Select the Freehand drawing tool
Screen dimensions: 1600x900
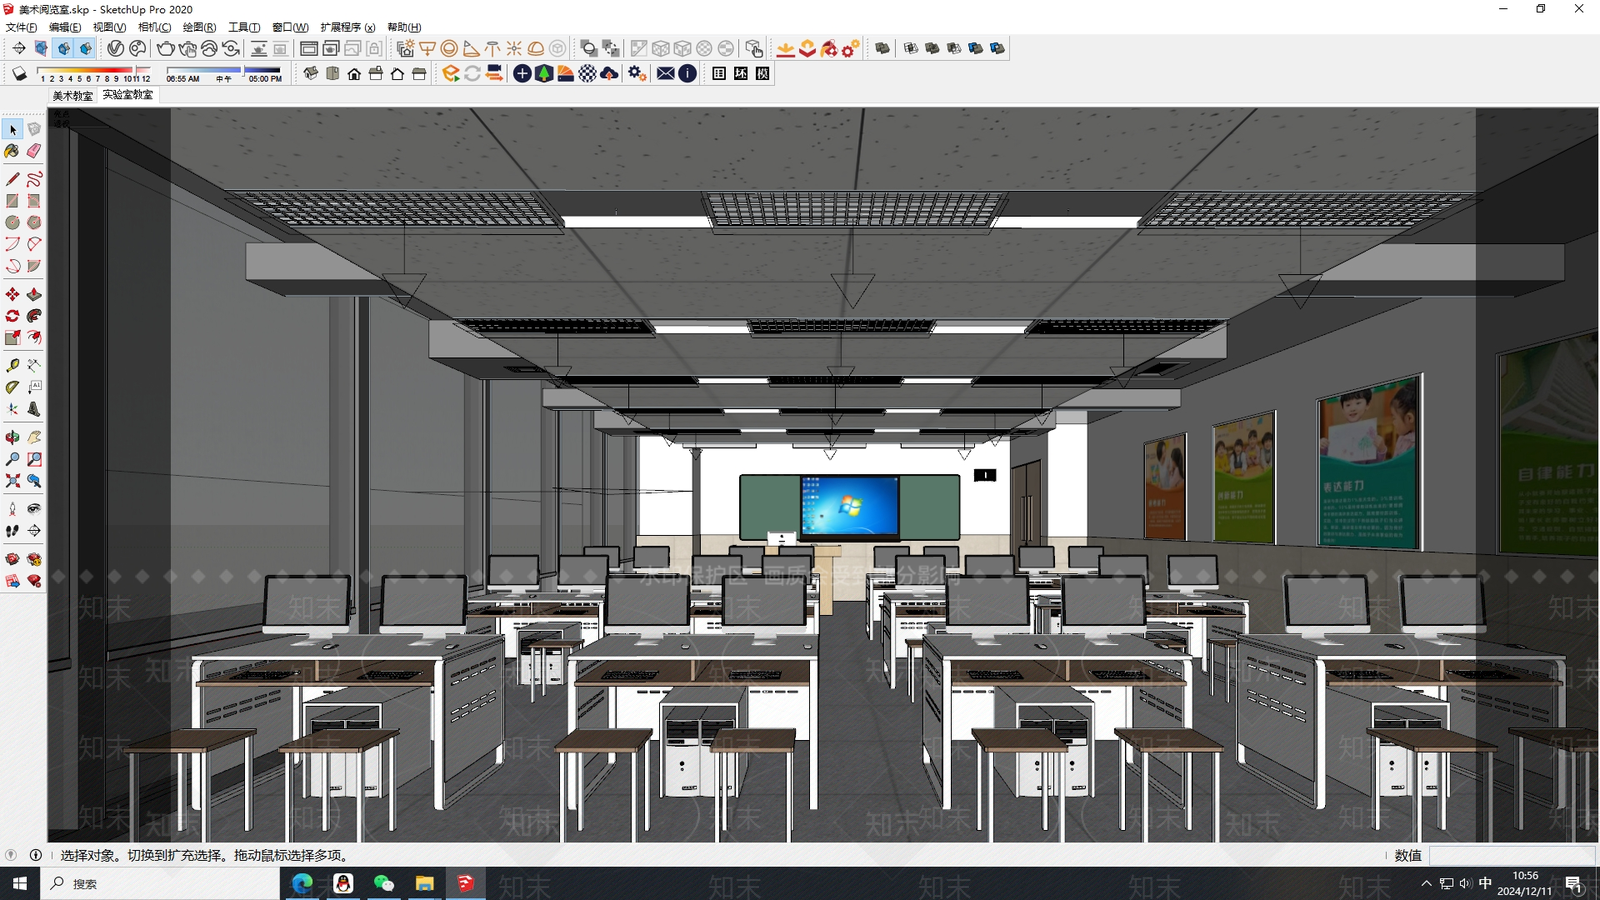coord(34,179)
